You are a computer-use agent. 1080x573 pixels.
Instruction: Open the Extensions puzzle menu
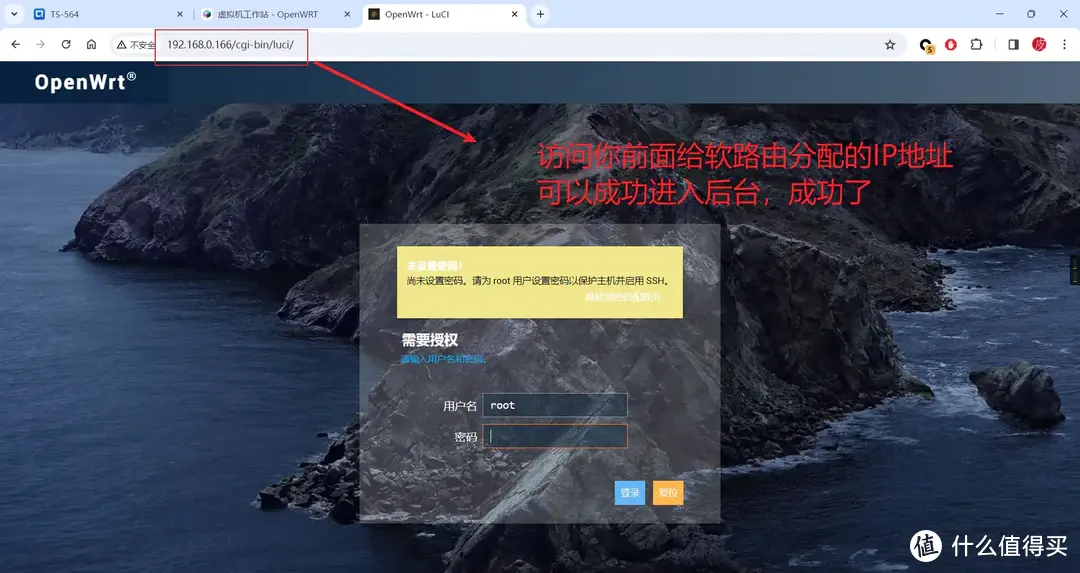pos(976,45)
